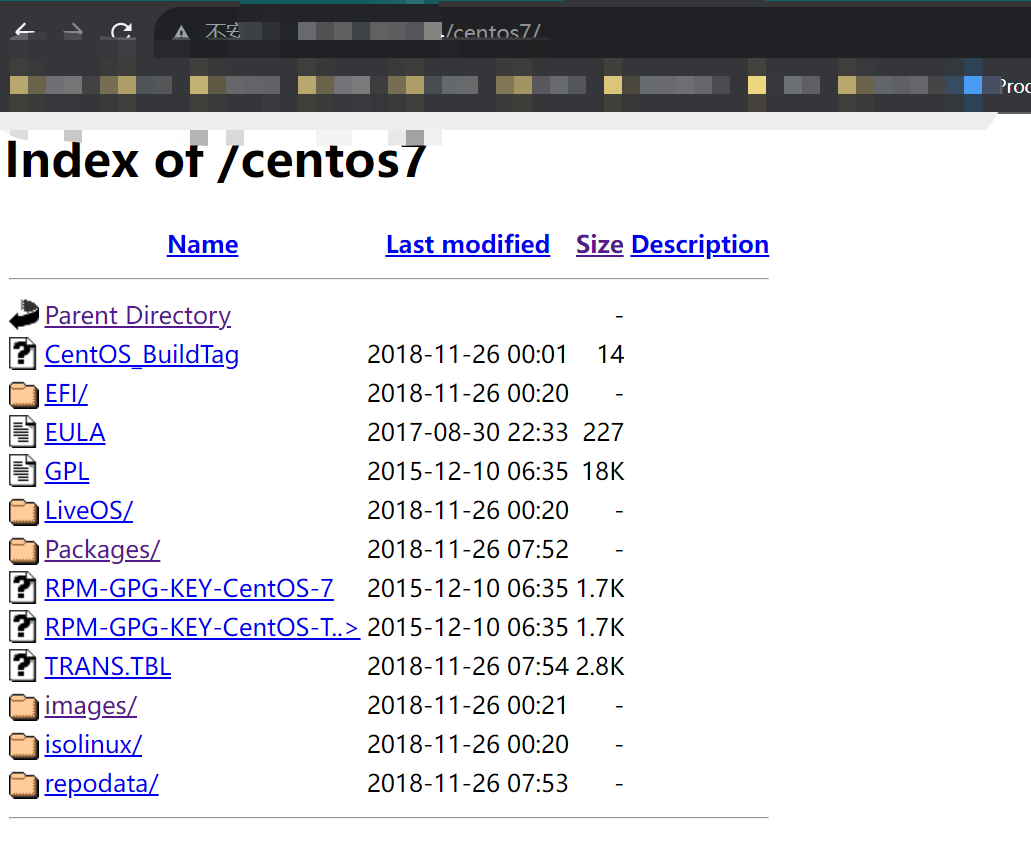Click the folder icon beside images/
Screen dimensions: 1031x859
click(24, 706)
